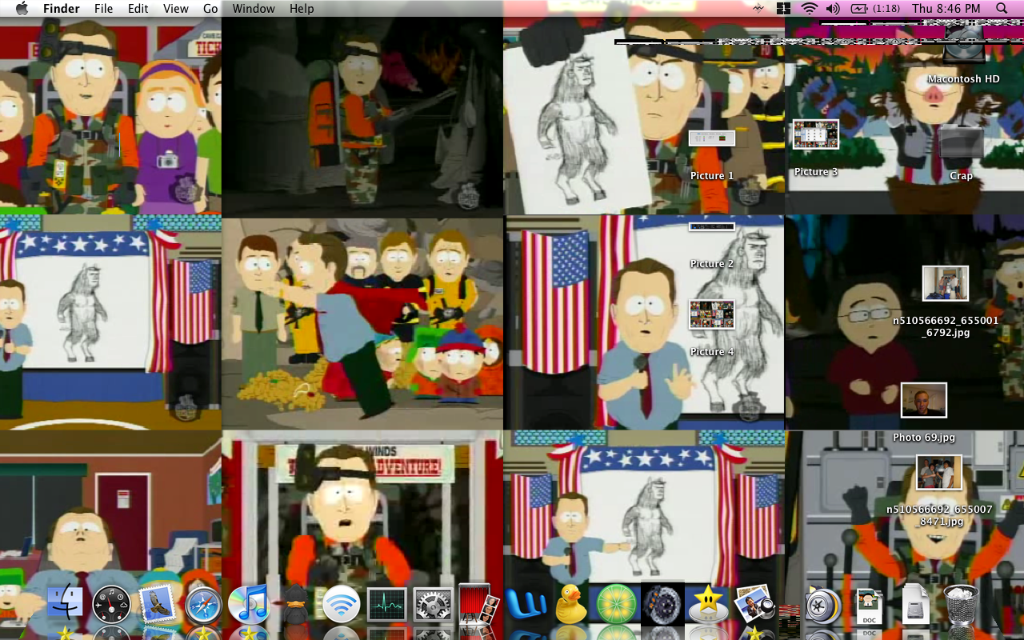Click the Spaces grid icon in menu bar

[x=784, y=8]
